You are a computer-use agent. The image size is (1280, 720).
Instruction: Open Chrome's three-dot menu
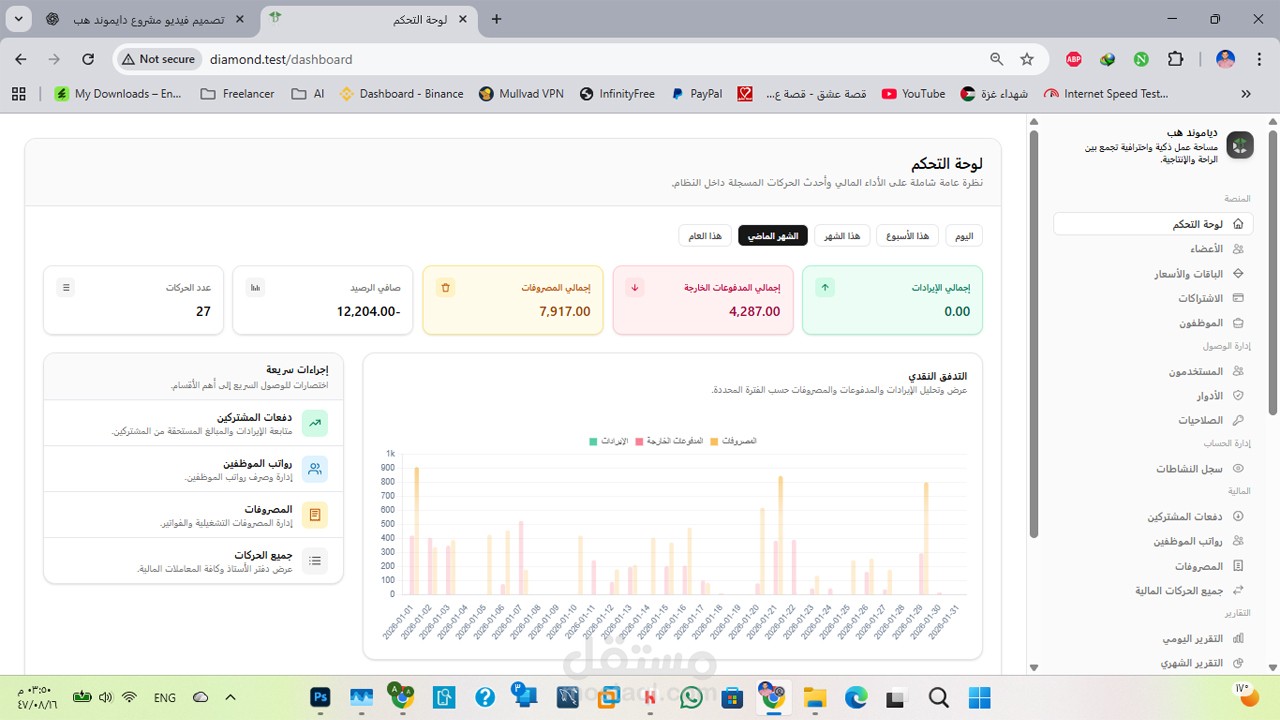[1257, 59]
